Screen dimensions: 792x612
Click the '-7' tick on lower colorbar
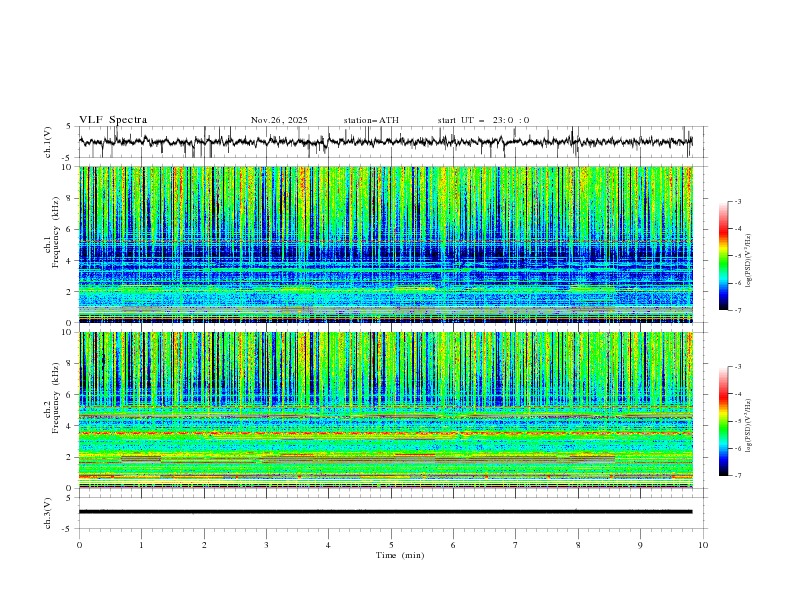point(737,476)
